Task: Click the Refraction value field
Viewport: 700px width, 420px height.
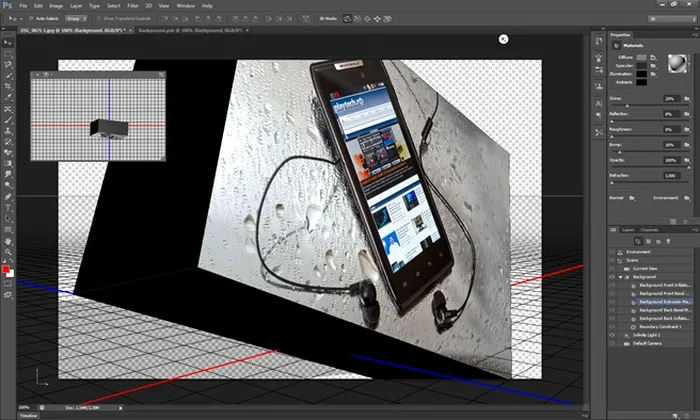Action: (671, 176)
